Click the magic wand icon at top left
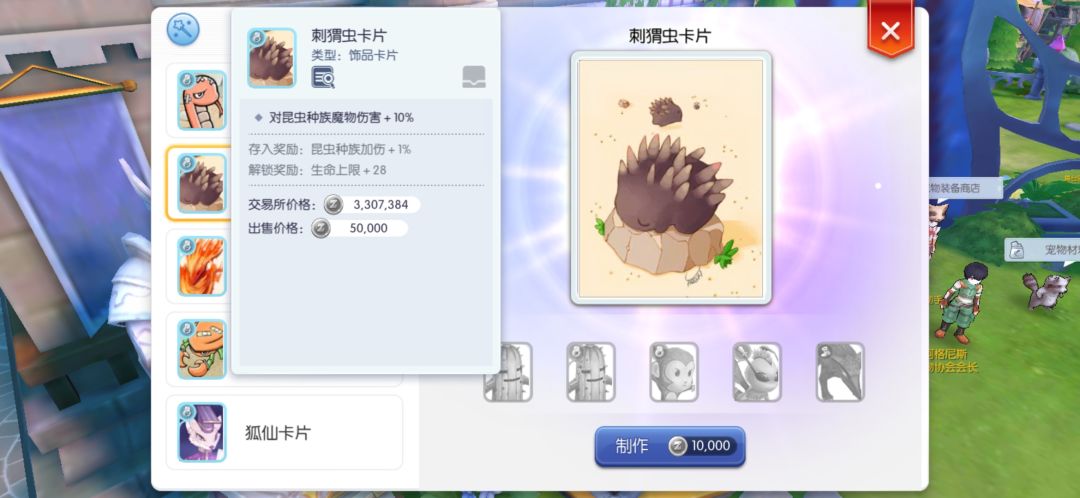The image size is (1080, 498). tap(183, 30)
